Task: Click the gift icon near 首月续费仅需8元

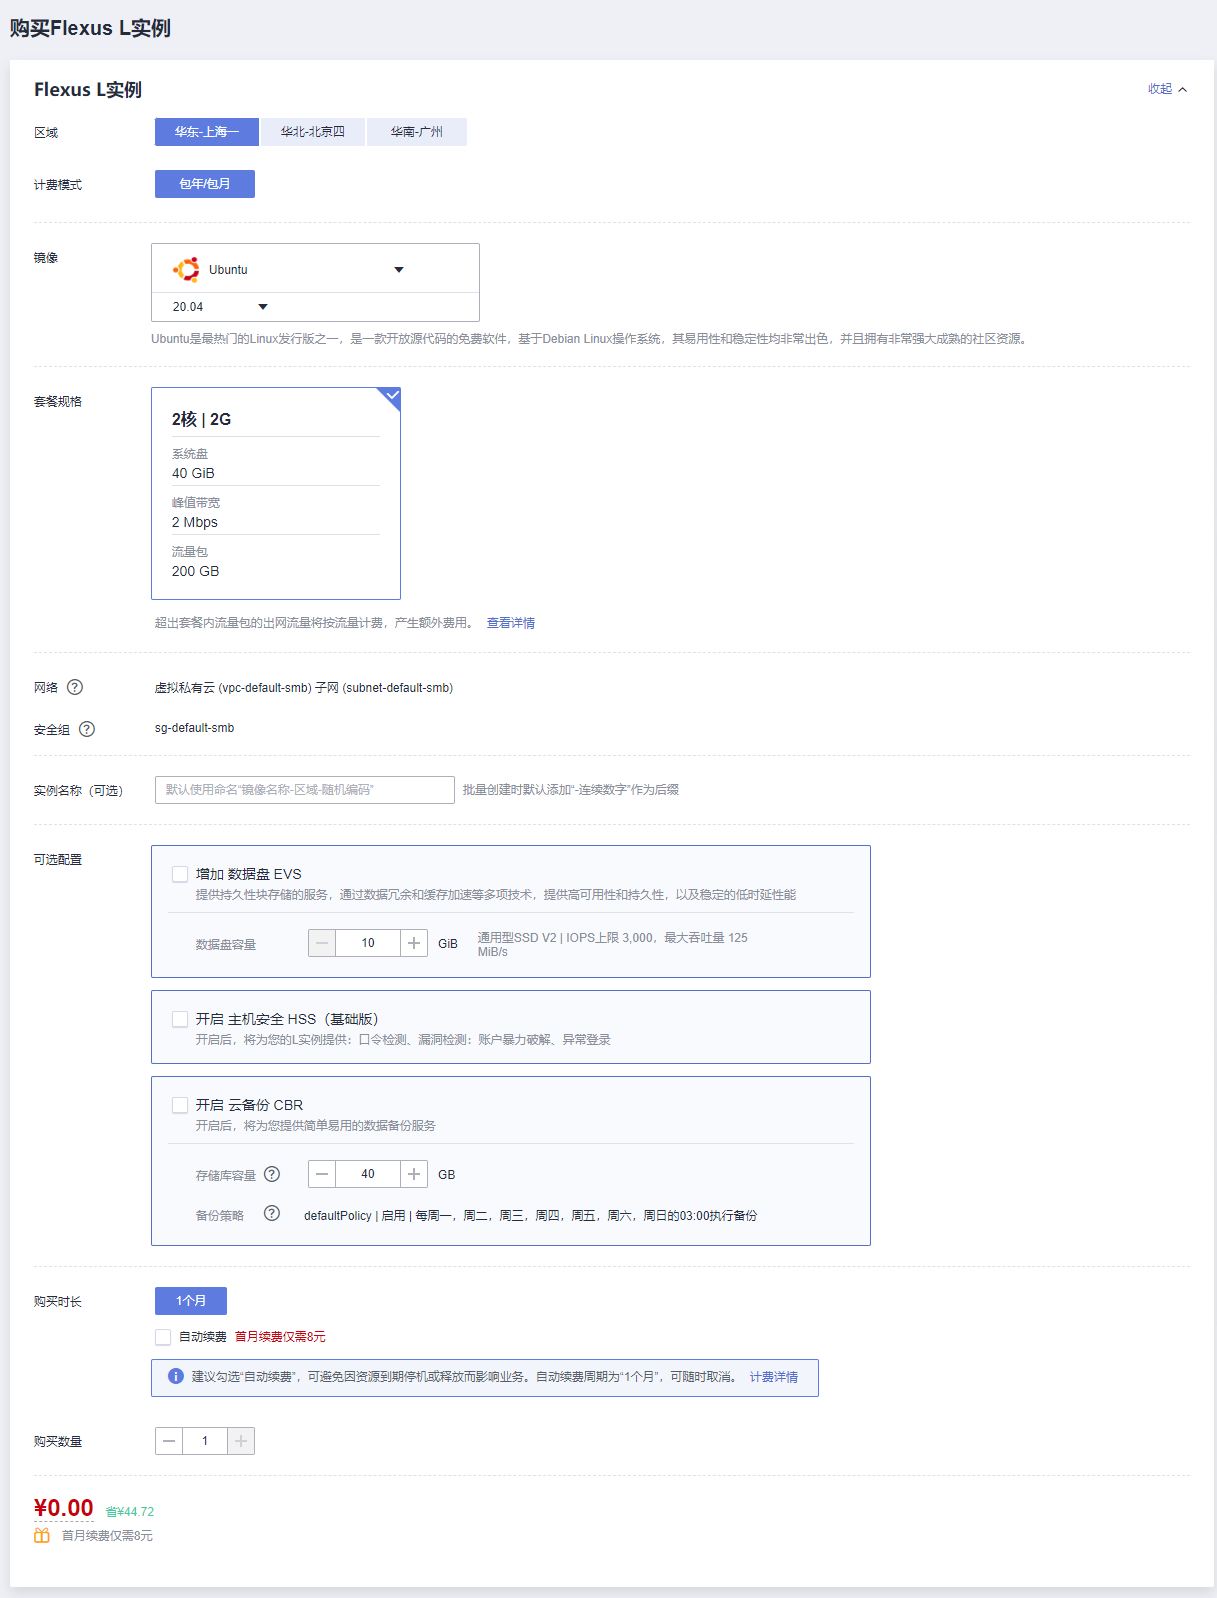Action: pos(42,1536)
